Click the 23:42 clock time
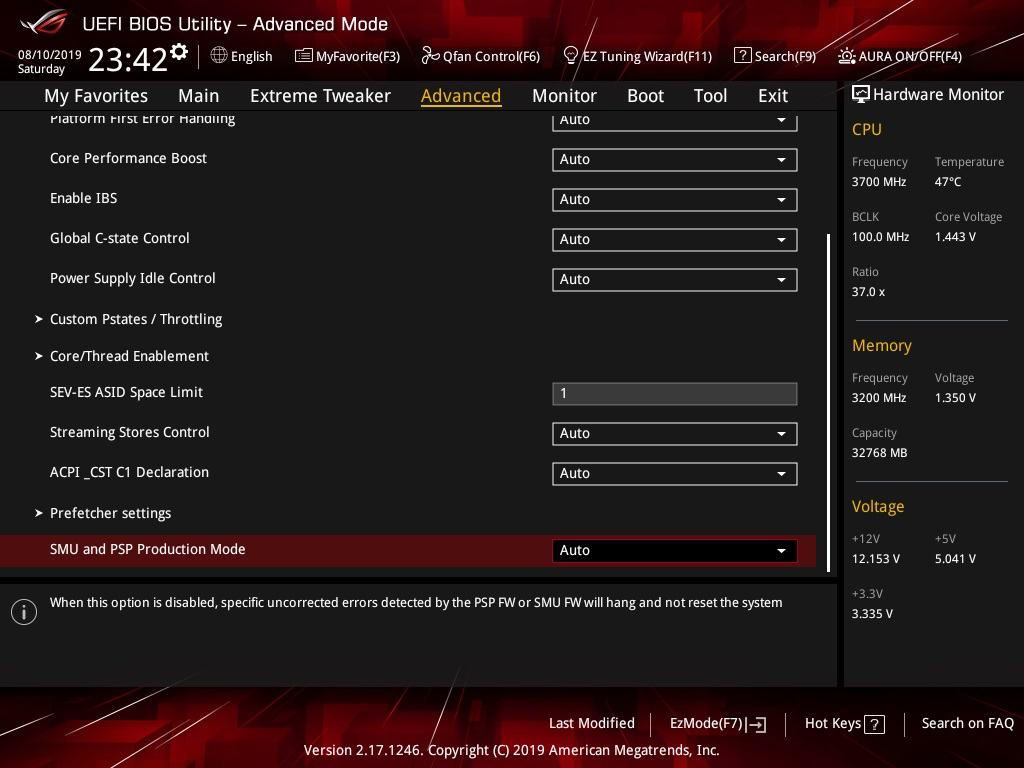The height and width of the screenshot is (768, 1024). click(x=128, y=60)
